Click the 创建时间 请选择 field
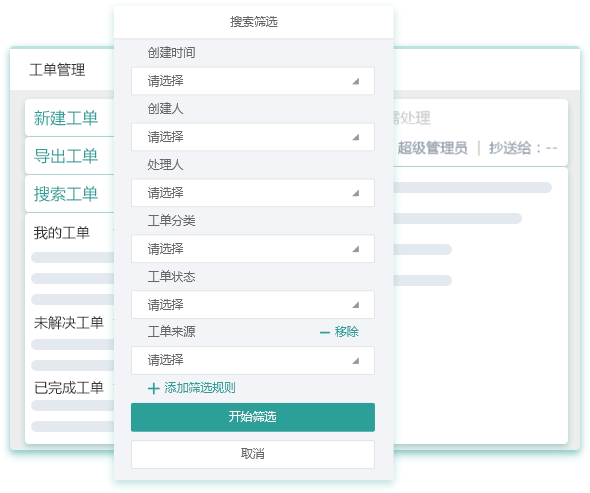 tap(253, 81)
